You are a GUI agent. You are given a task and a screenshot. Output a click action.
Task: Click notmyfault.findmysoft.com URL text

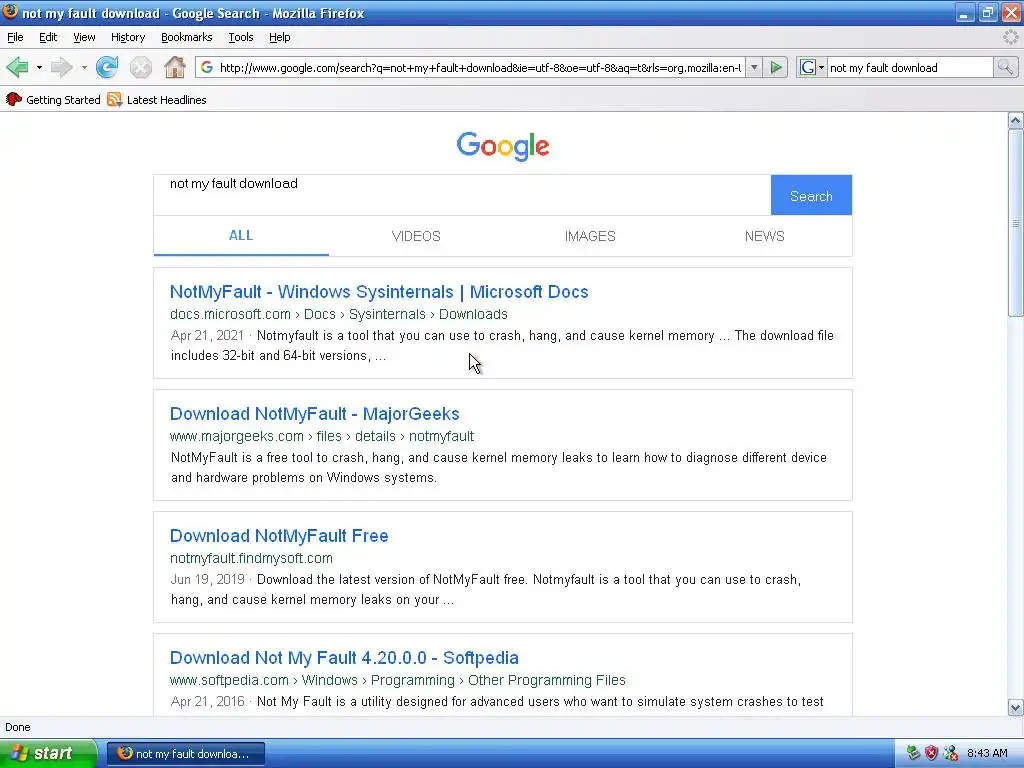(x=251, y=558)
